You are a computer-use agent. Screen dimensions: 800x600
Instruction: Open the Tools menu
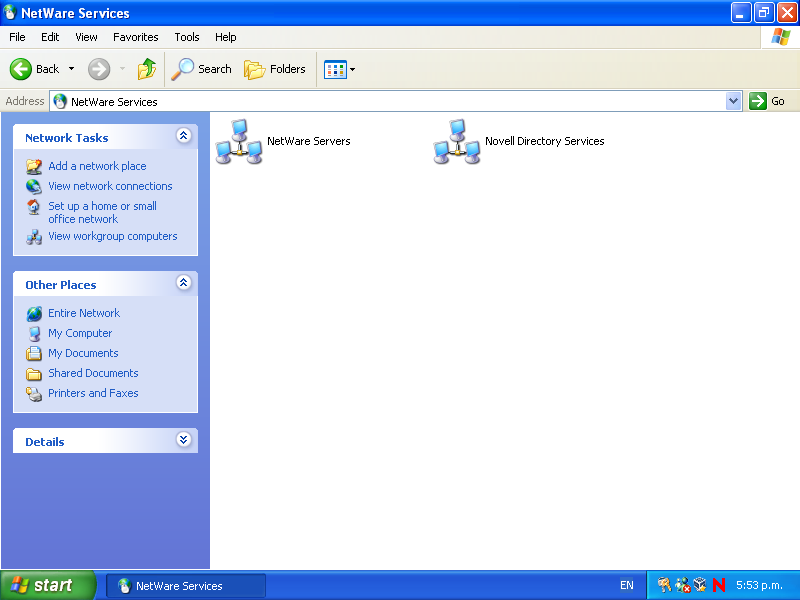[187, 37]
